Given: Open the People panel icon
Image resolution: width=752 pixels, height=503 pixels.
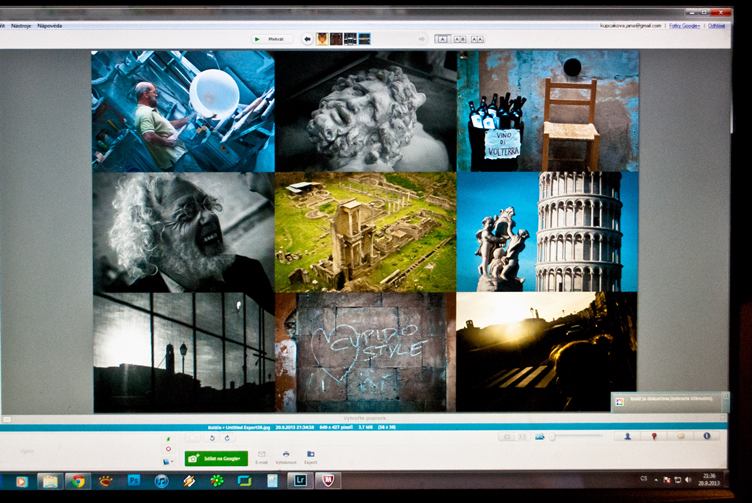Looking at the screenshot, I should click(x=627, y=436).
